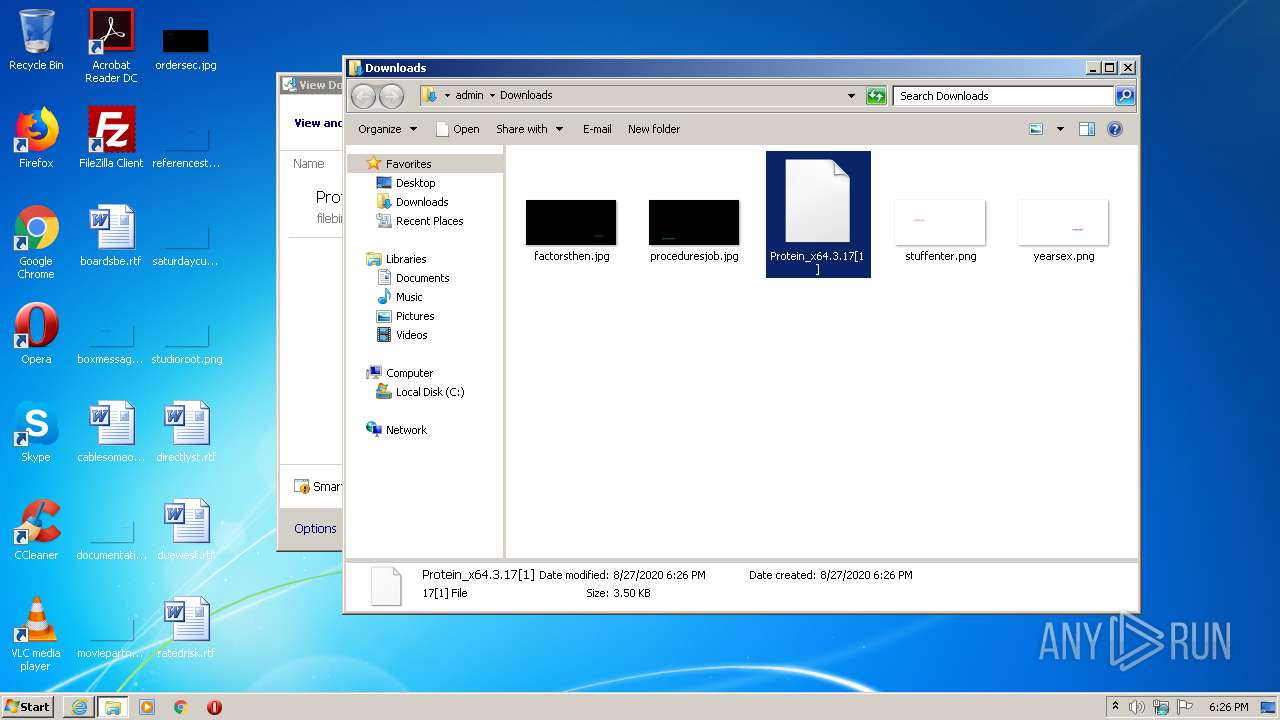Select Local Disk (C:)
This screenshot has width=1280, height=720.
coord(429,392)
